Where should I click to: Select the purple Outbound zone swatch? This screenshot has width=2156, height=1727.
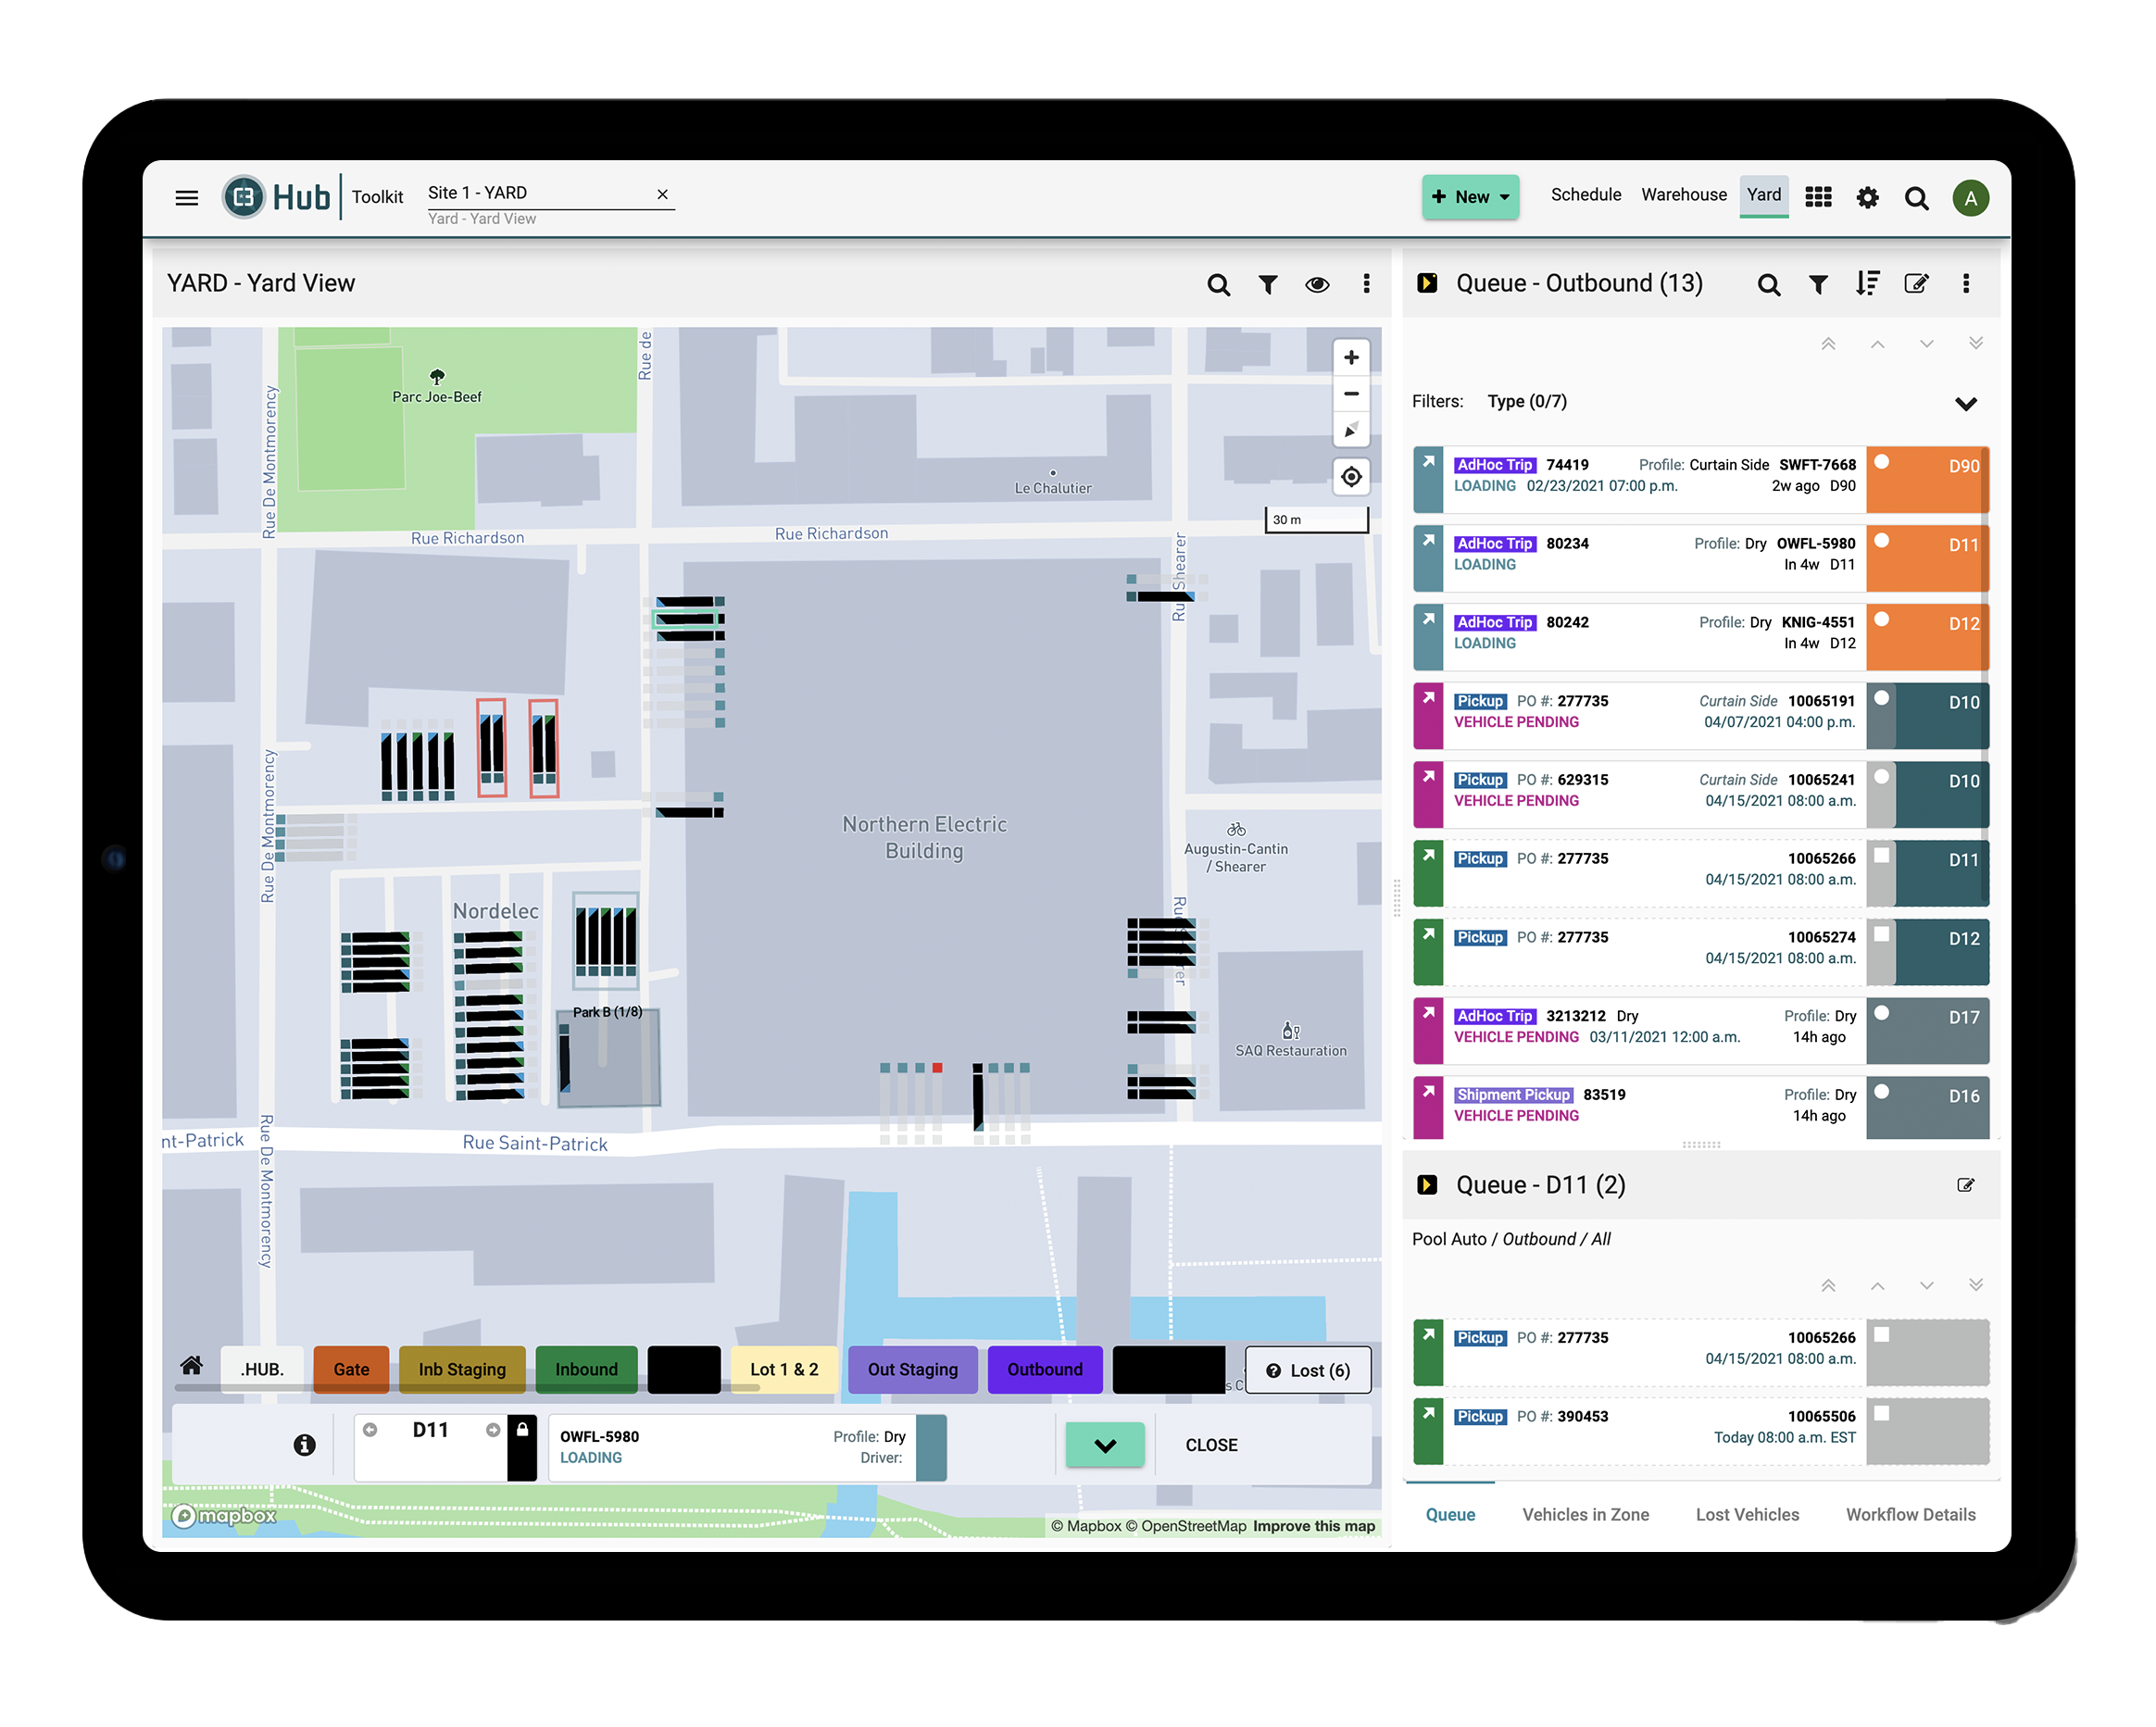click(x=1044, y=1369)
